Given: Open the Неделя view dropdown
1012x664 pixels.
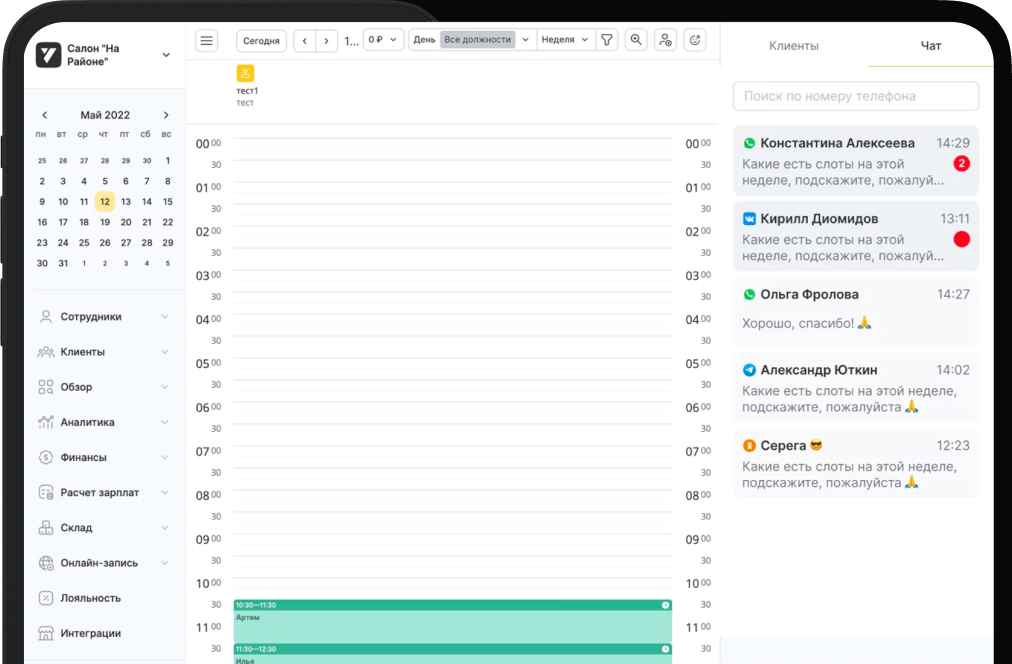Looking at the screenshot, I should (564, 39).
